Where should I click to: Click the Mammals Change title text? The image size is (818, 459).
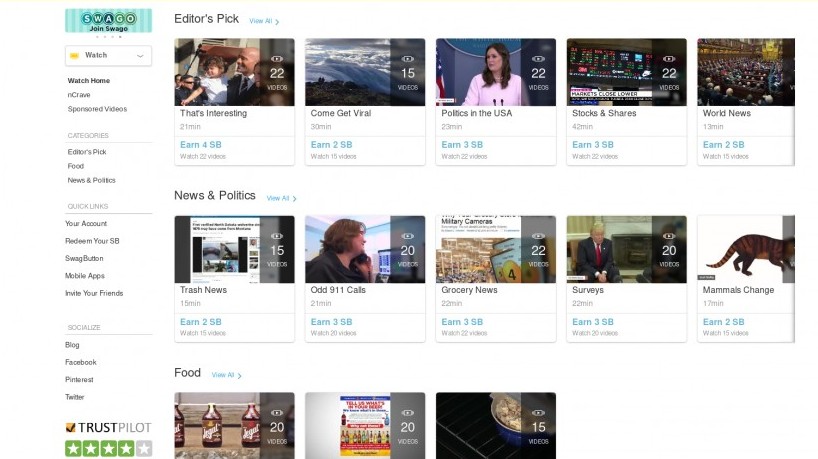point(738,290)
